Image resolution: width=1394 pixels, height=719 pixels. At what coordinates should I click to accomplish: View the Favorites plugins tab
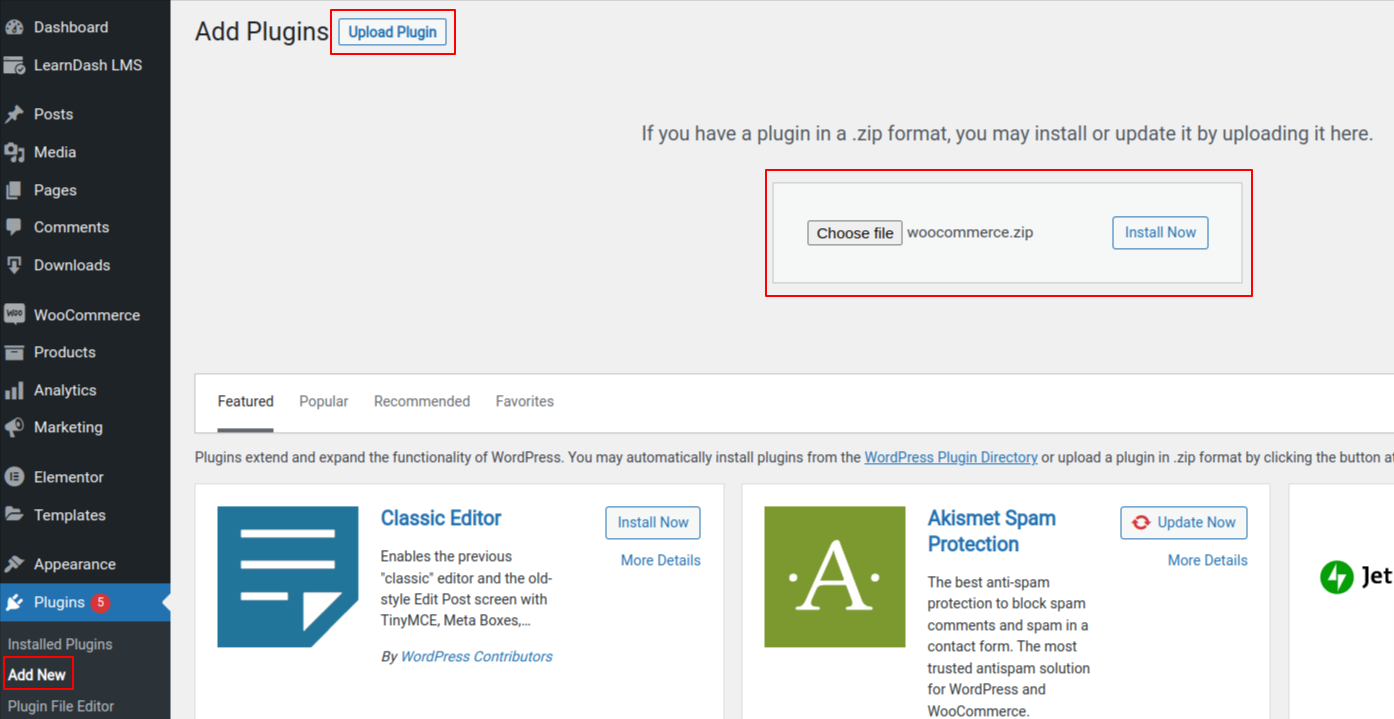(x=524, y=401)
